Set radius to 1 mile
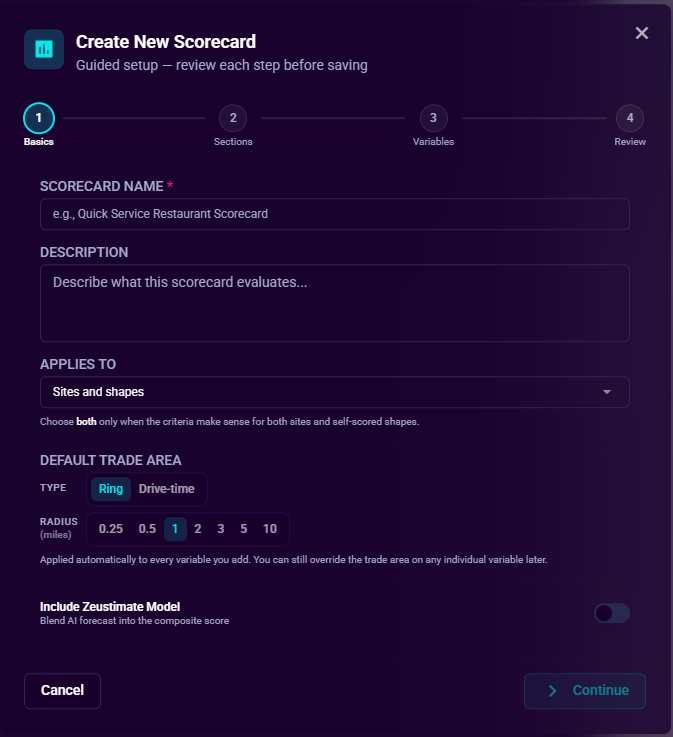 175,529
